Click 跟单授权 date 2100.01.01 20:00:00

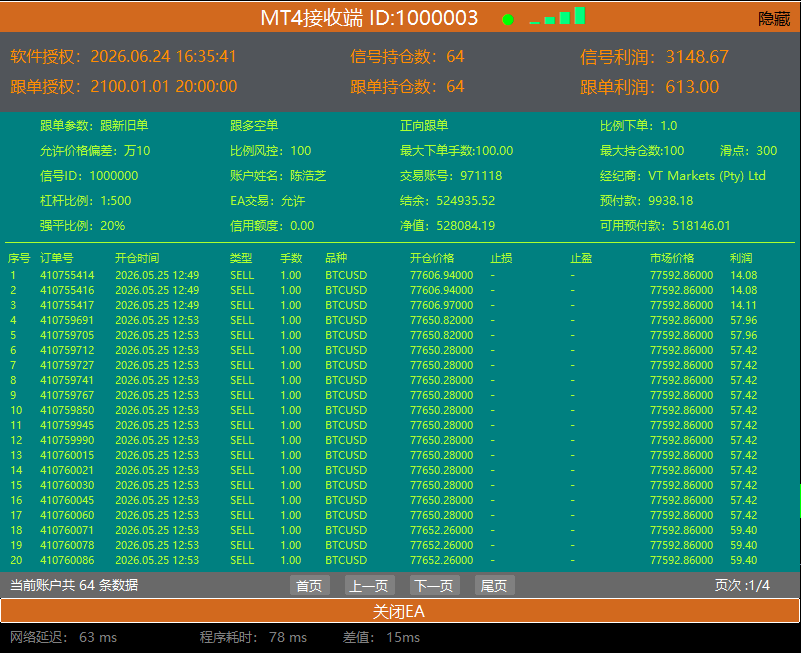(x=163, y=86)
